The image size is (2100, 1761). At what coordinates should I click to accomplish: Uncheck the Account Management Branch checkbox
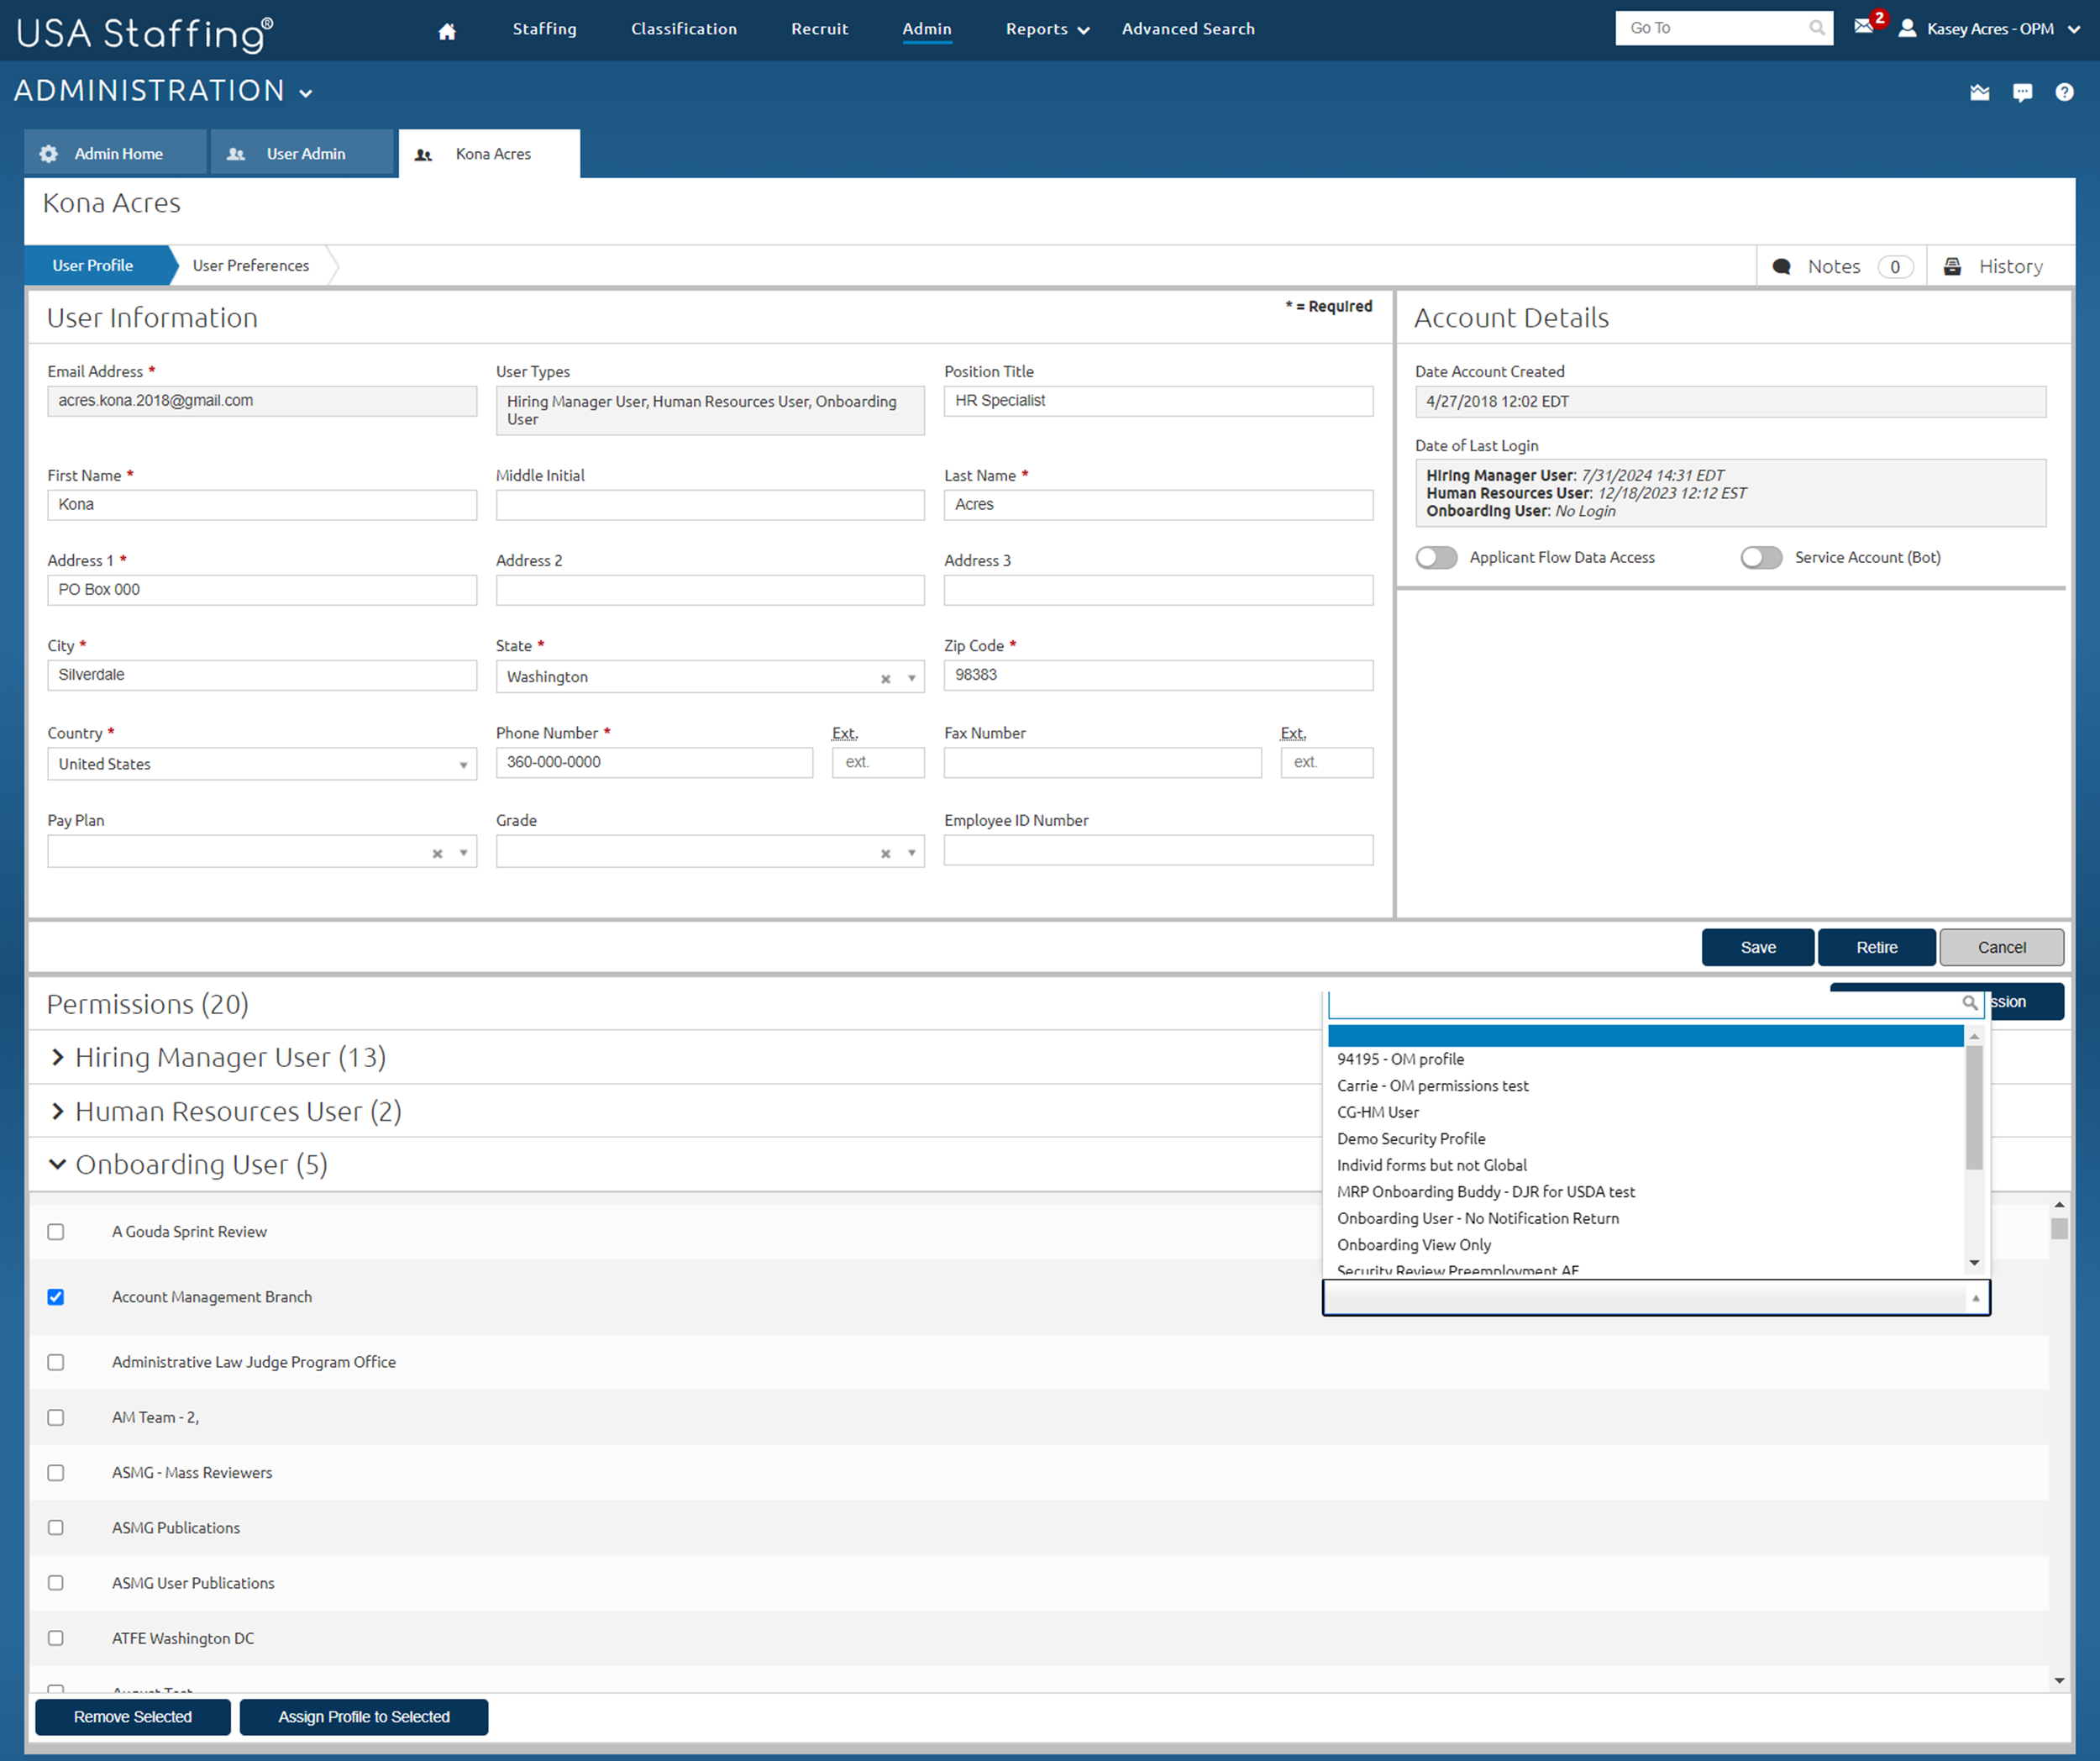pos(56,1298)
